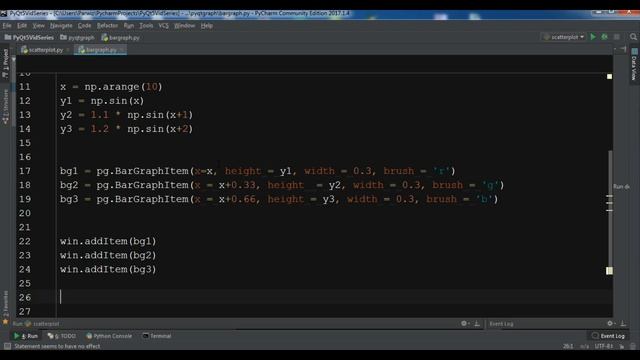Image resolution: width=640 pixels, height=360 pixels.
Task: Open Search Everywhere magnifier icon
Action: coord(633,37)
